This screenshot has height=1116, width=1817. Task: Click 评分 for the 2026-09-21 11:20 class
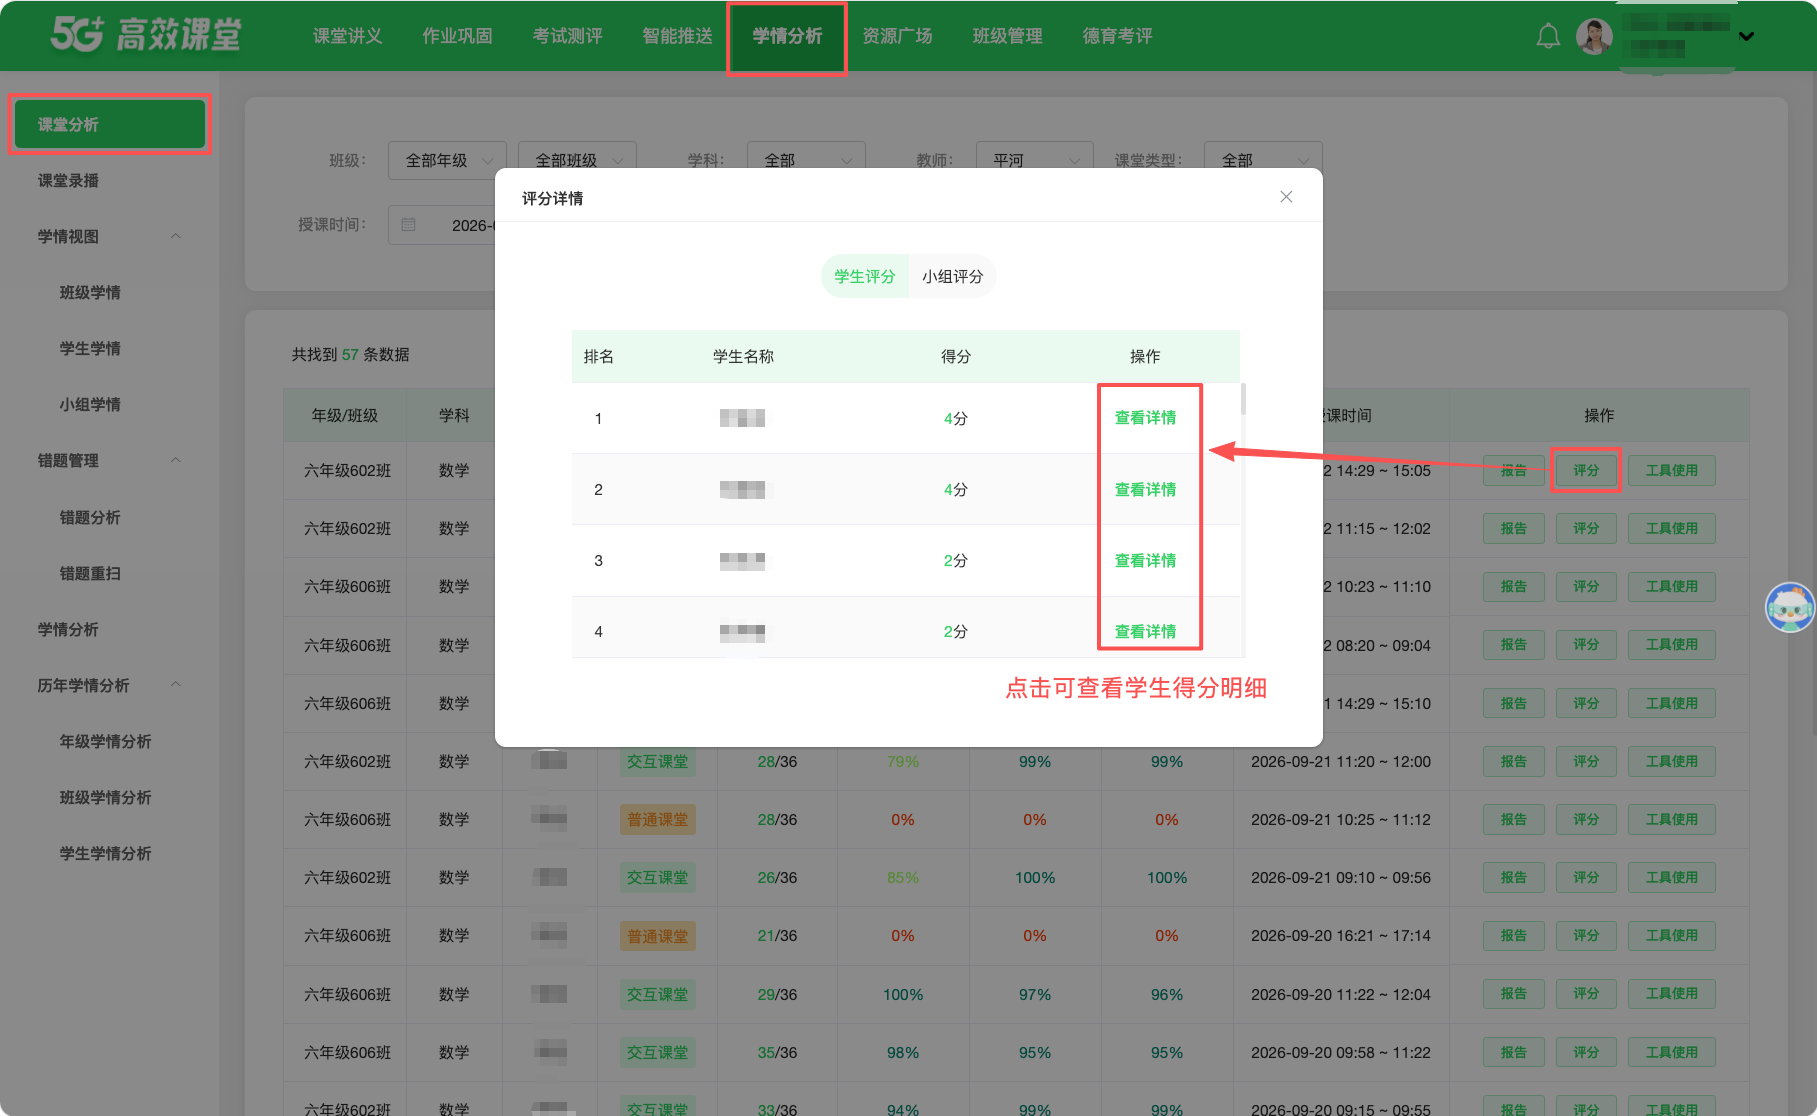[1586, 761]
